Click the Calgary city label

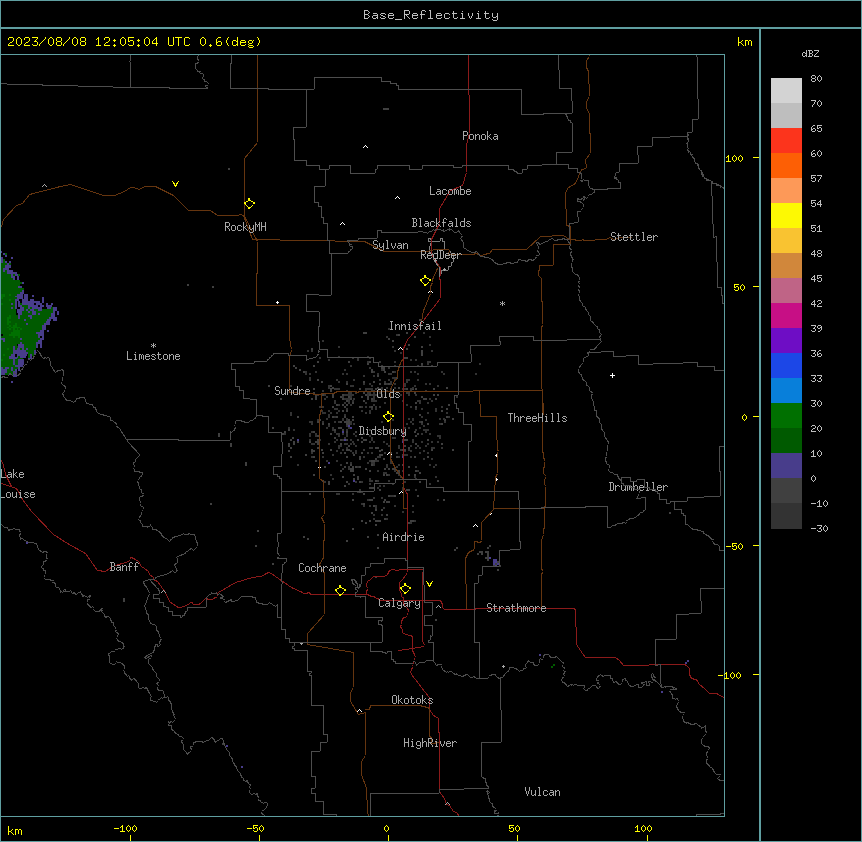399,603
